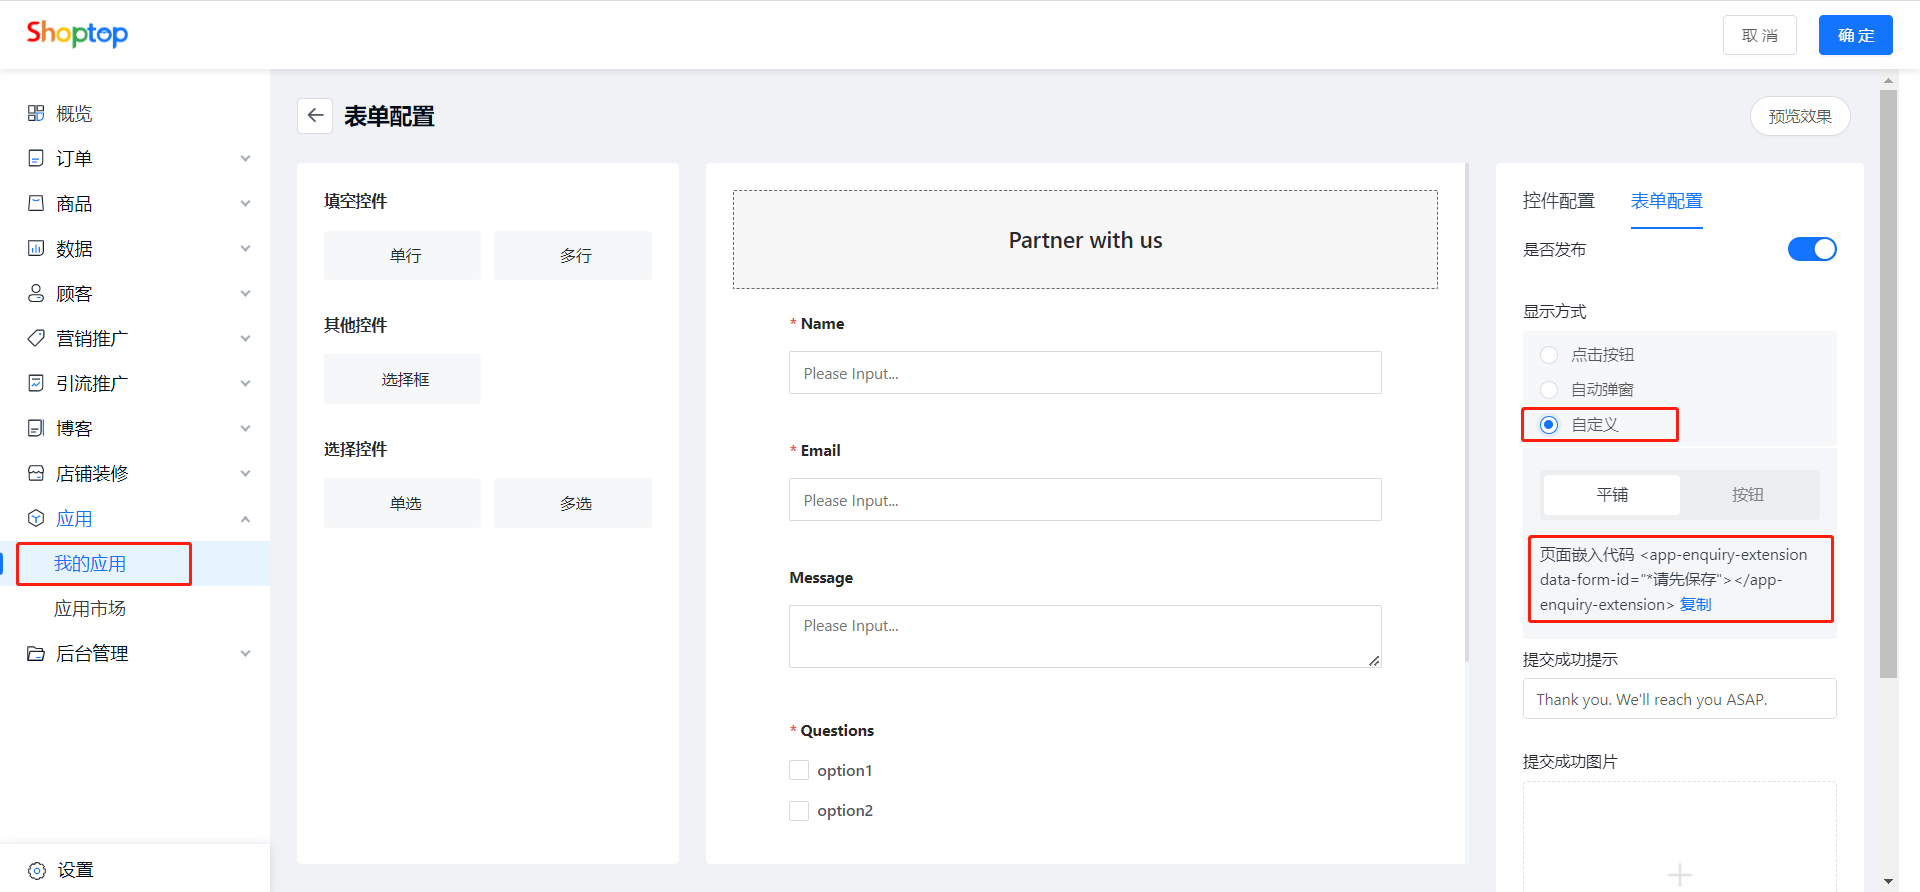Select the 点击按钮 radio option
Viewport: 1920px width, 892px height.
point(1549,355)
